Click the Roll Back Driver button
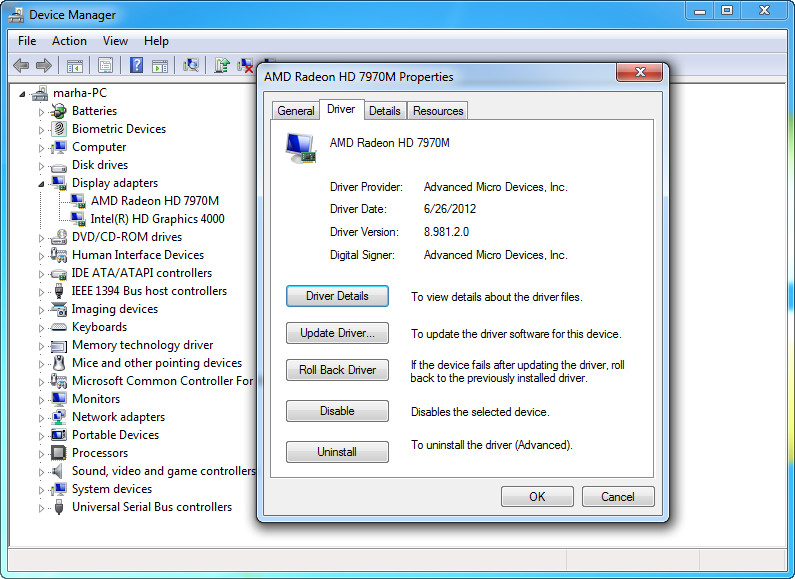 [x=337, y=370]
